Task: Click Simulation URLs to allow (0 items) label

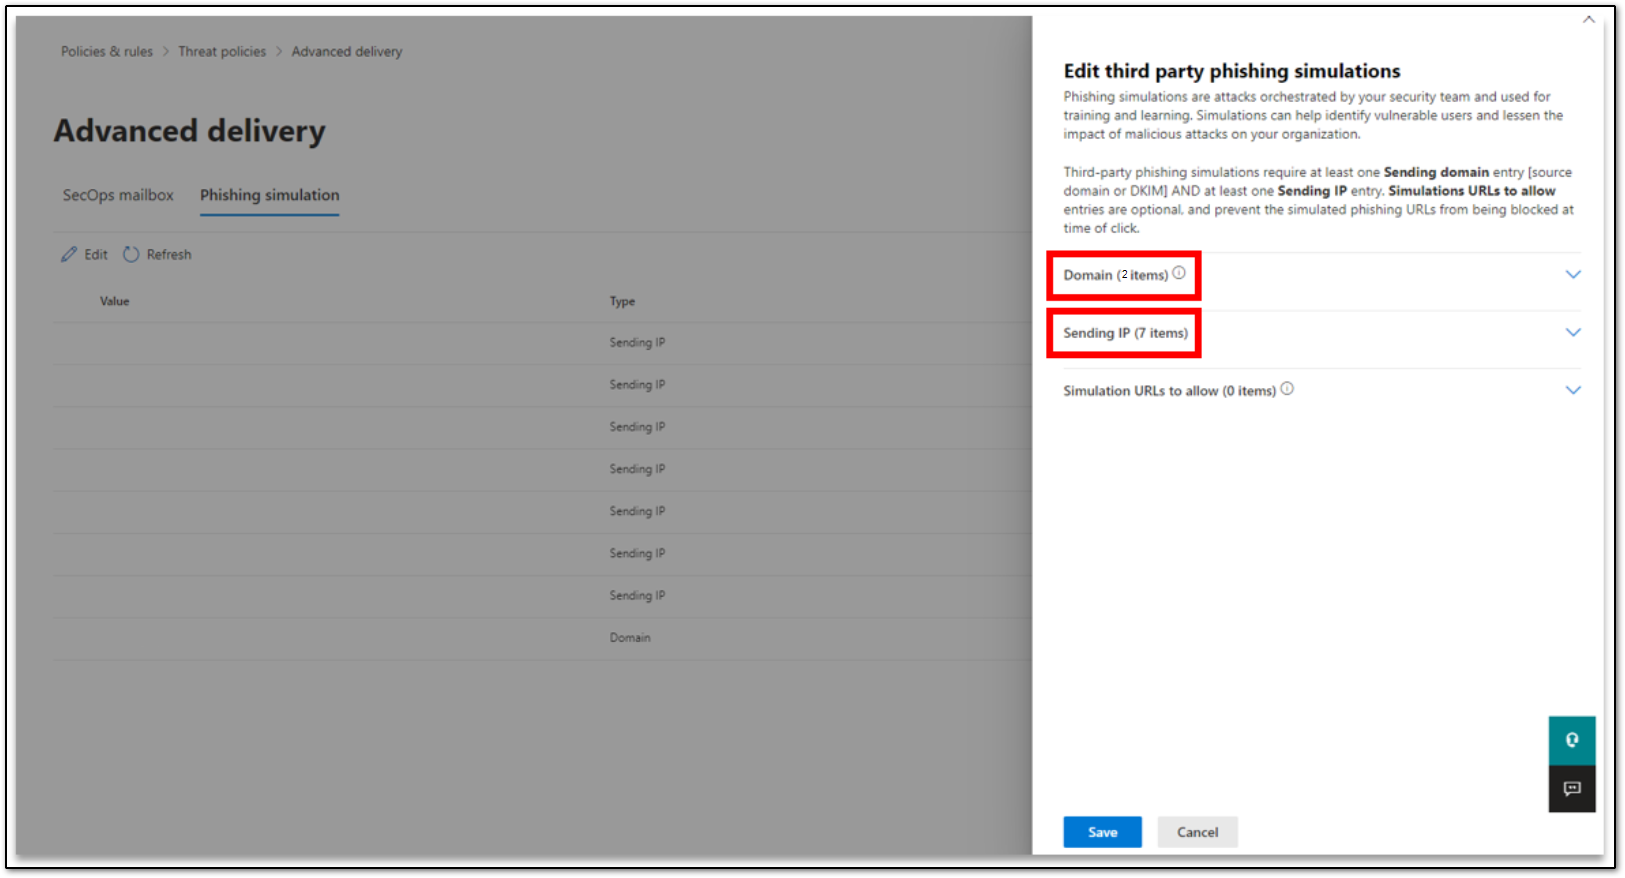Action: point(1169,391)
